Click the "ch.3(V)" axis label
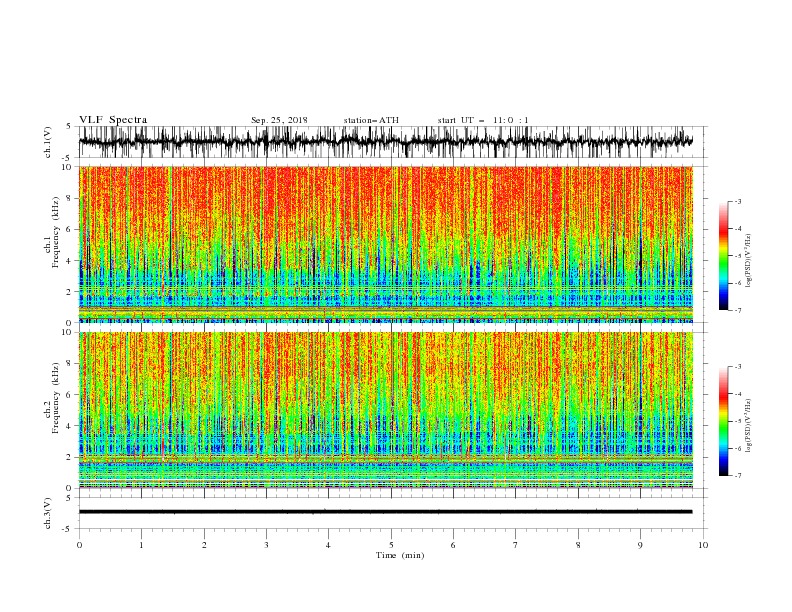The height and width of the screenshot is (612, 792). click(x=48, y=513)
